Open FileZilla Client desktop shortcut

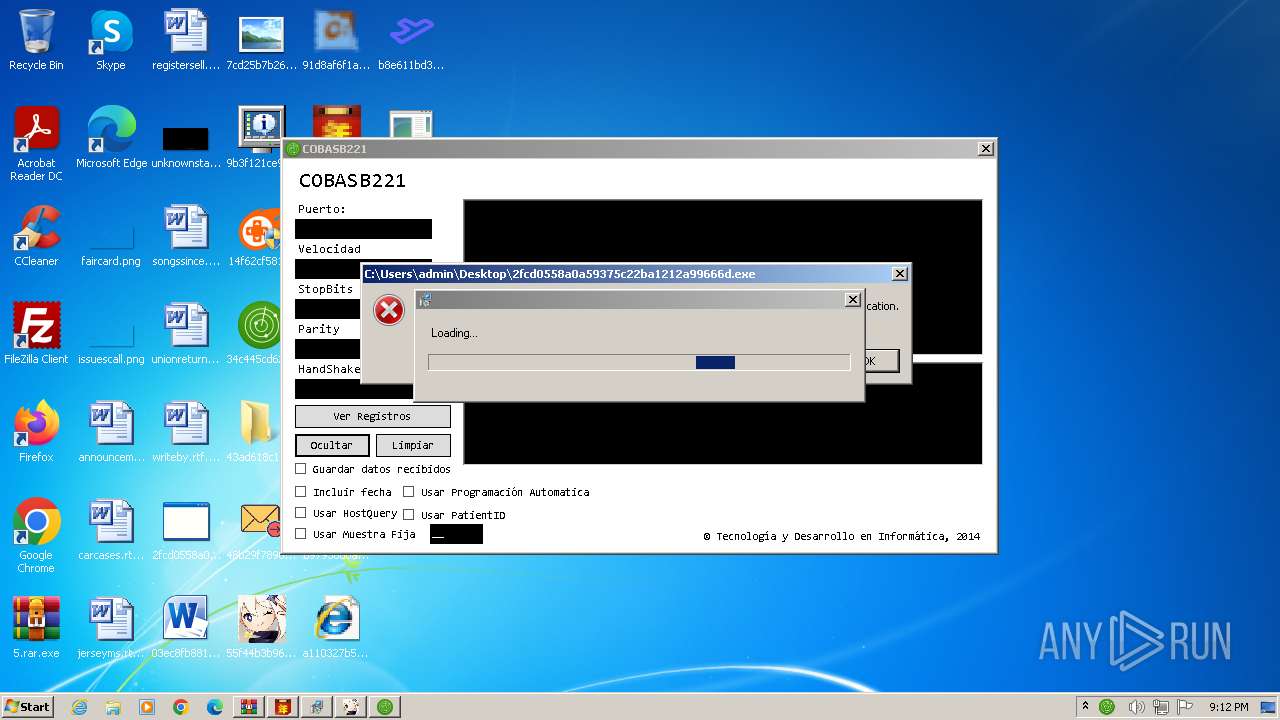(36, 334)
